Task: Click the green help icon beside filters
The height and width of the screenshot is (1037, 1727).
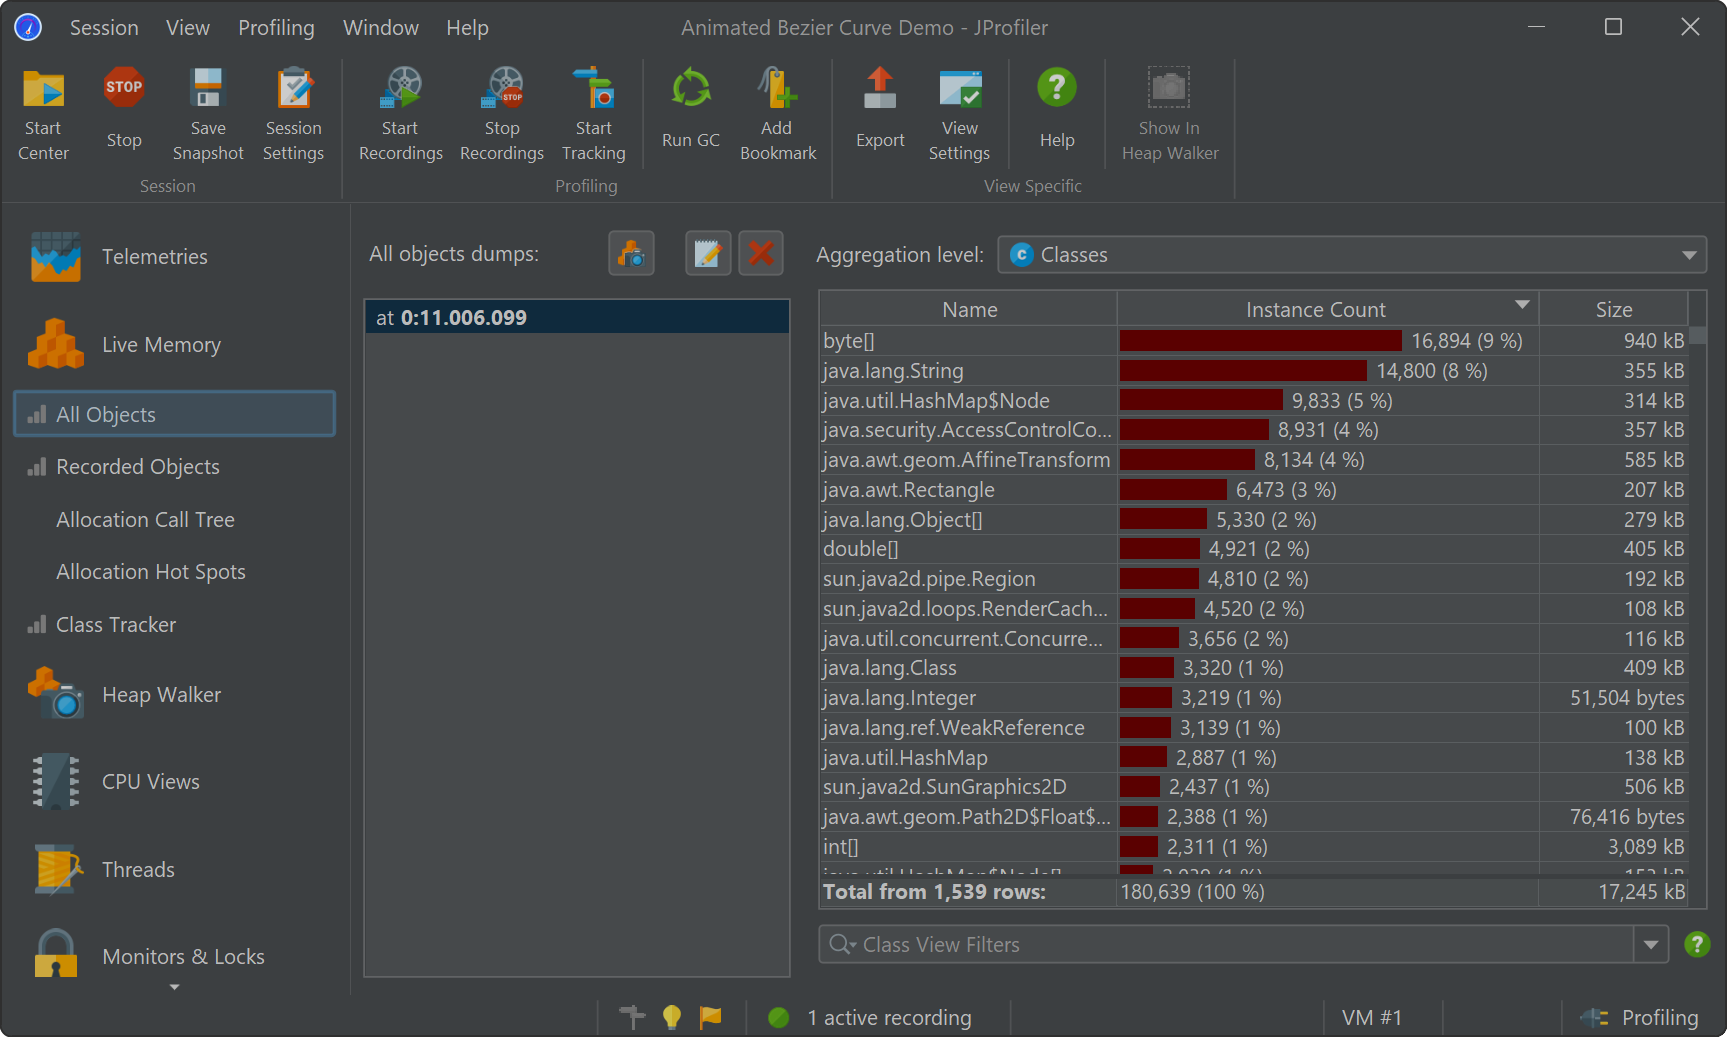Action: click(1697, 944)
